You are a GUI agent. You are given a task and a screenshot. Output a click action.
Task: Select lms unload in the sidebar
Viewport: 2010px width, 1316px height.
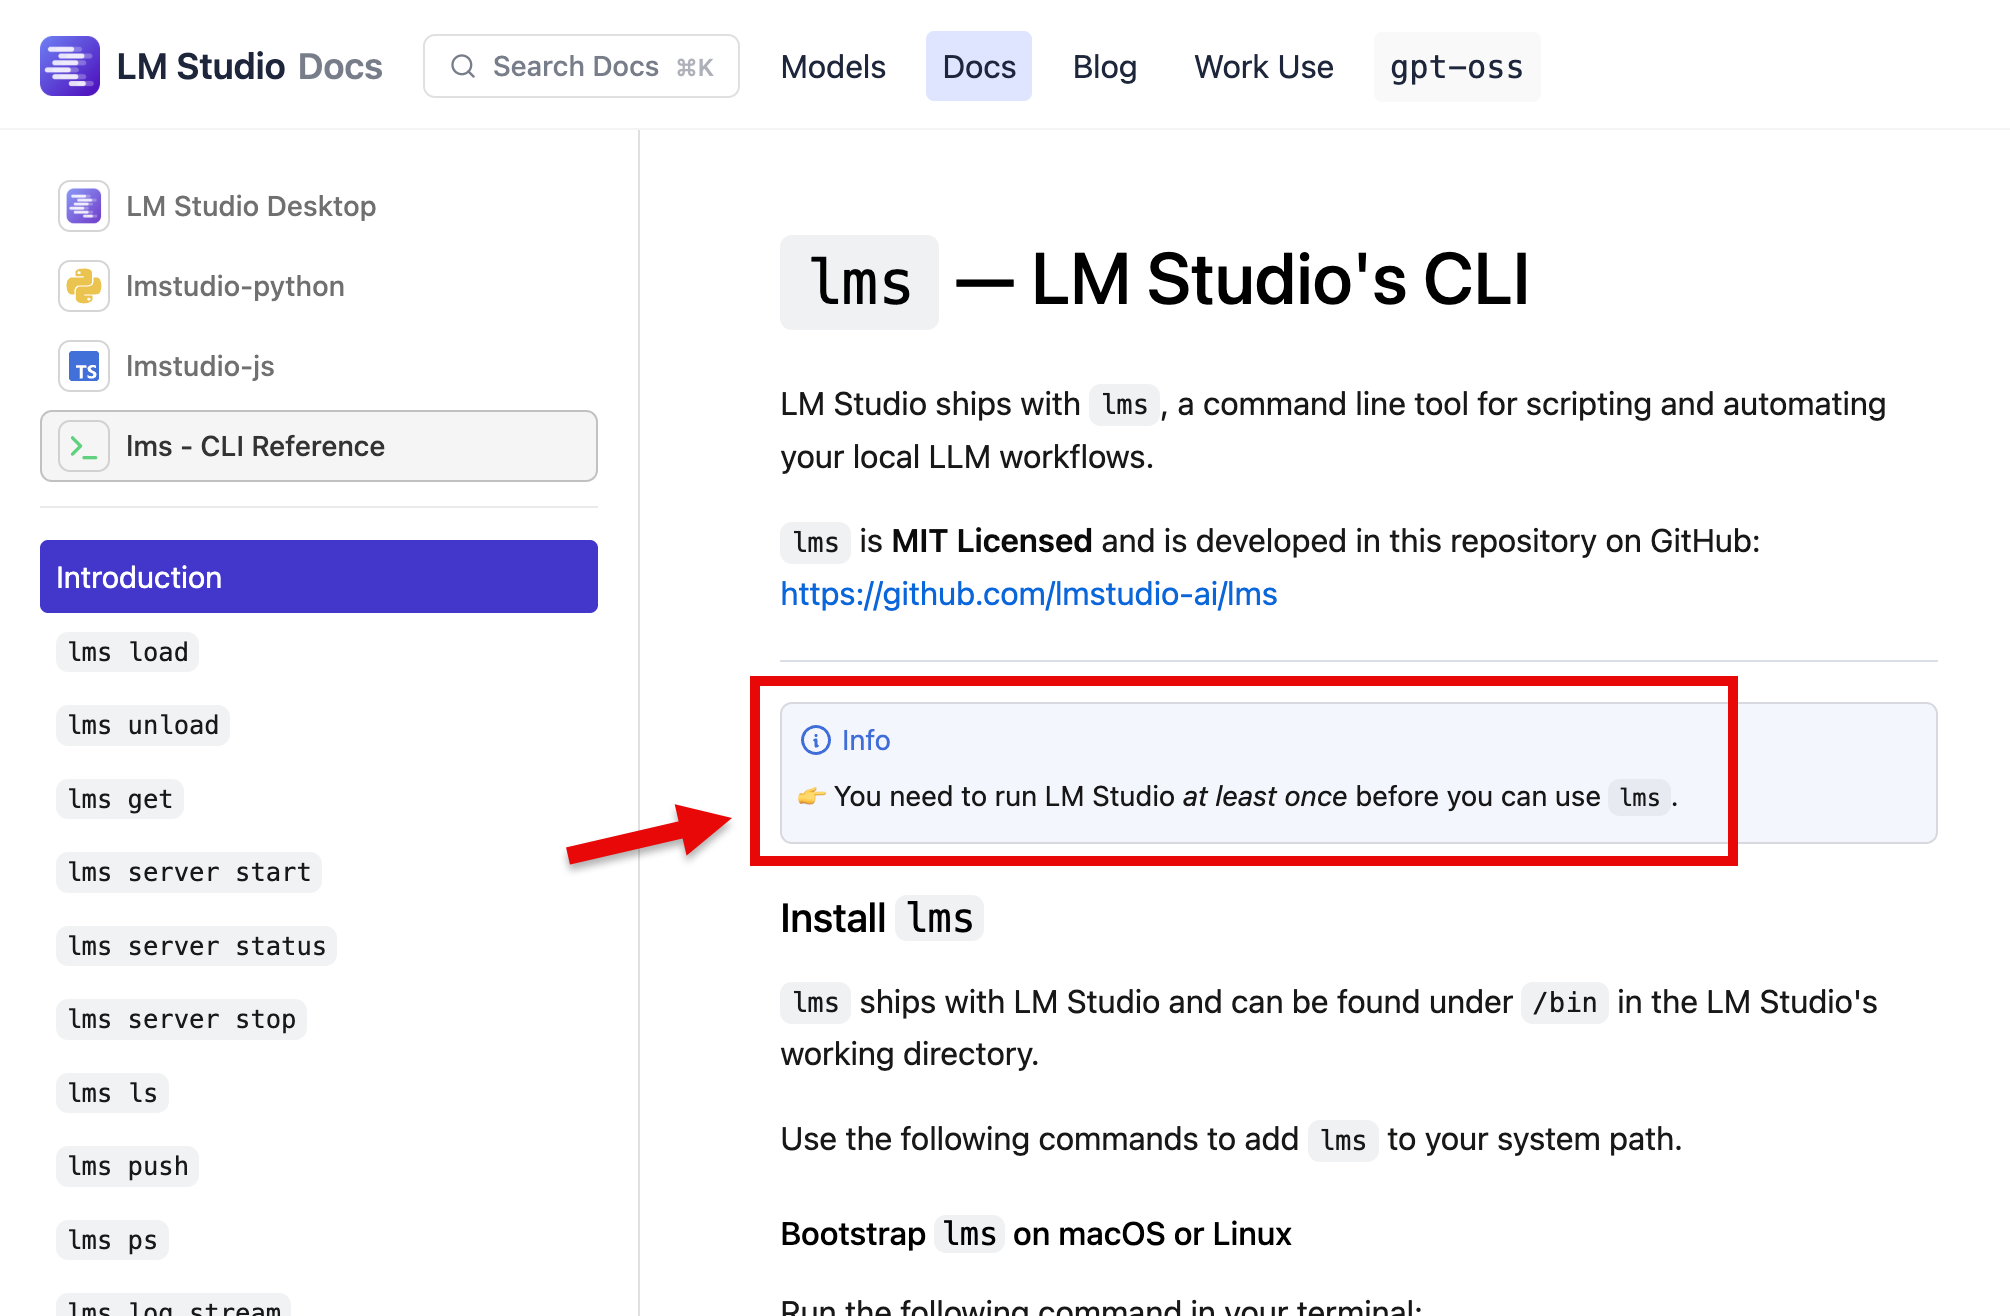coord(142,725)
